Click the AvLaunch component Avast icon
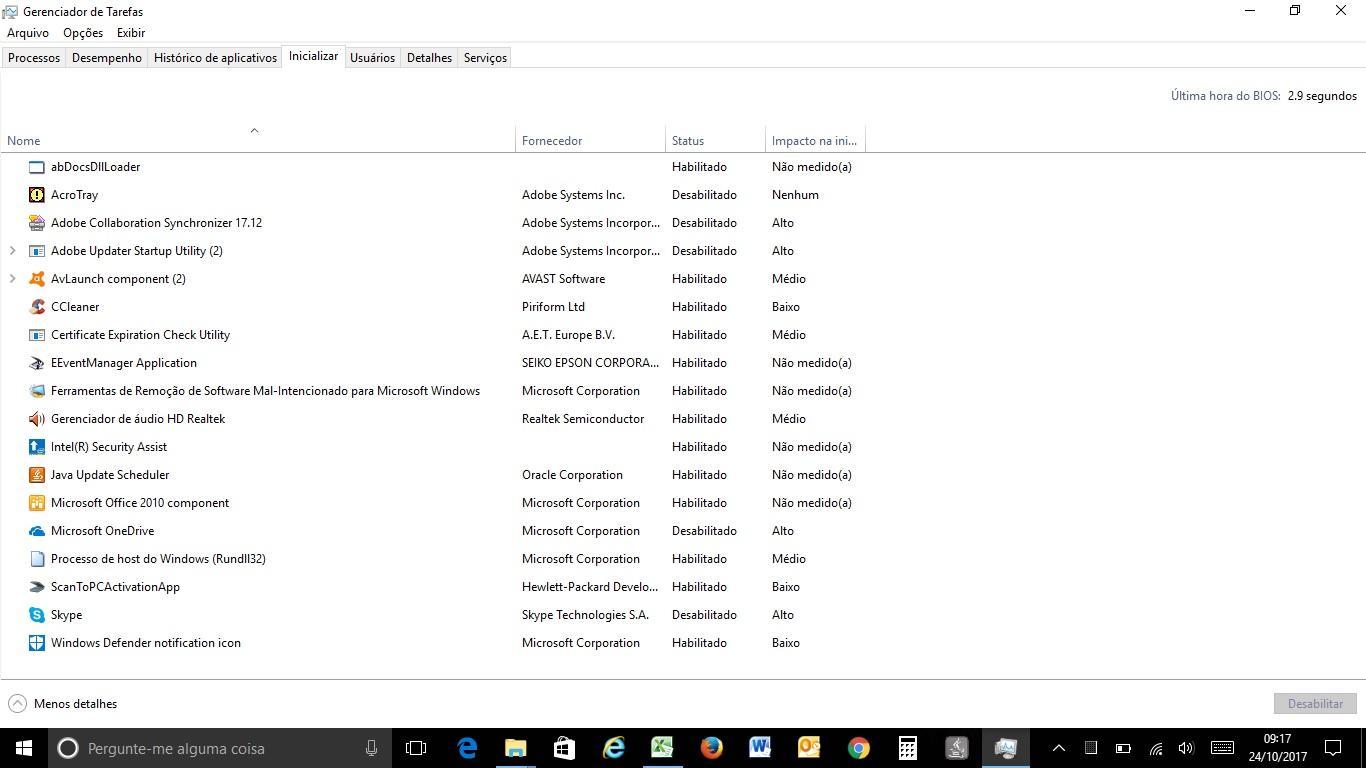The height and width of the screenshot is (768, 1366). click(37, 279)
